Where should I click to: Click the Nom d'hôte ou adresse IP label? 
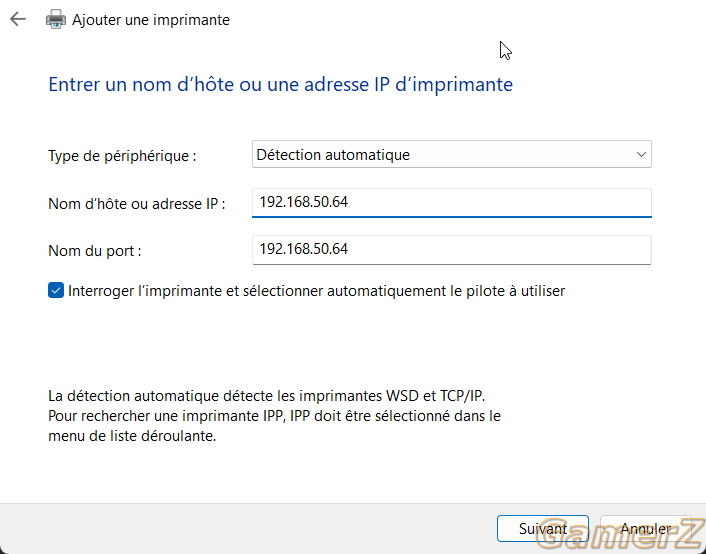pos(137,204)
